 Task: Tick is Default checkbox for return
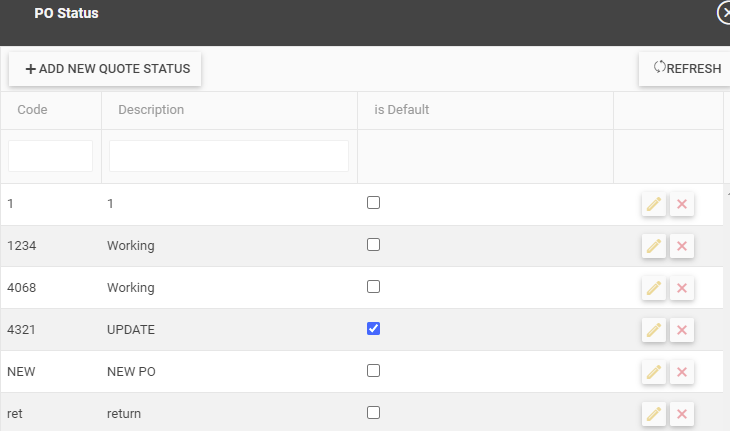coord(374,412)
